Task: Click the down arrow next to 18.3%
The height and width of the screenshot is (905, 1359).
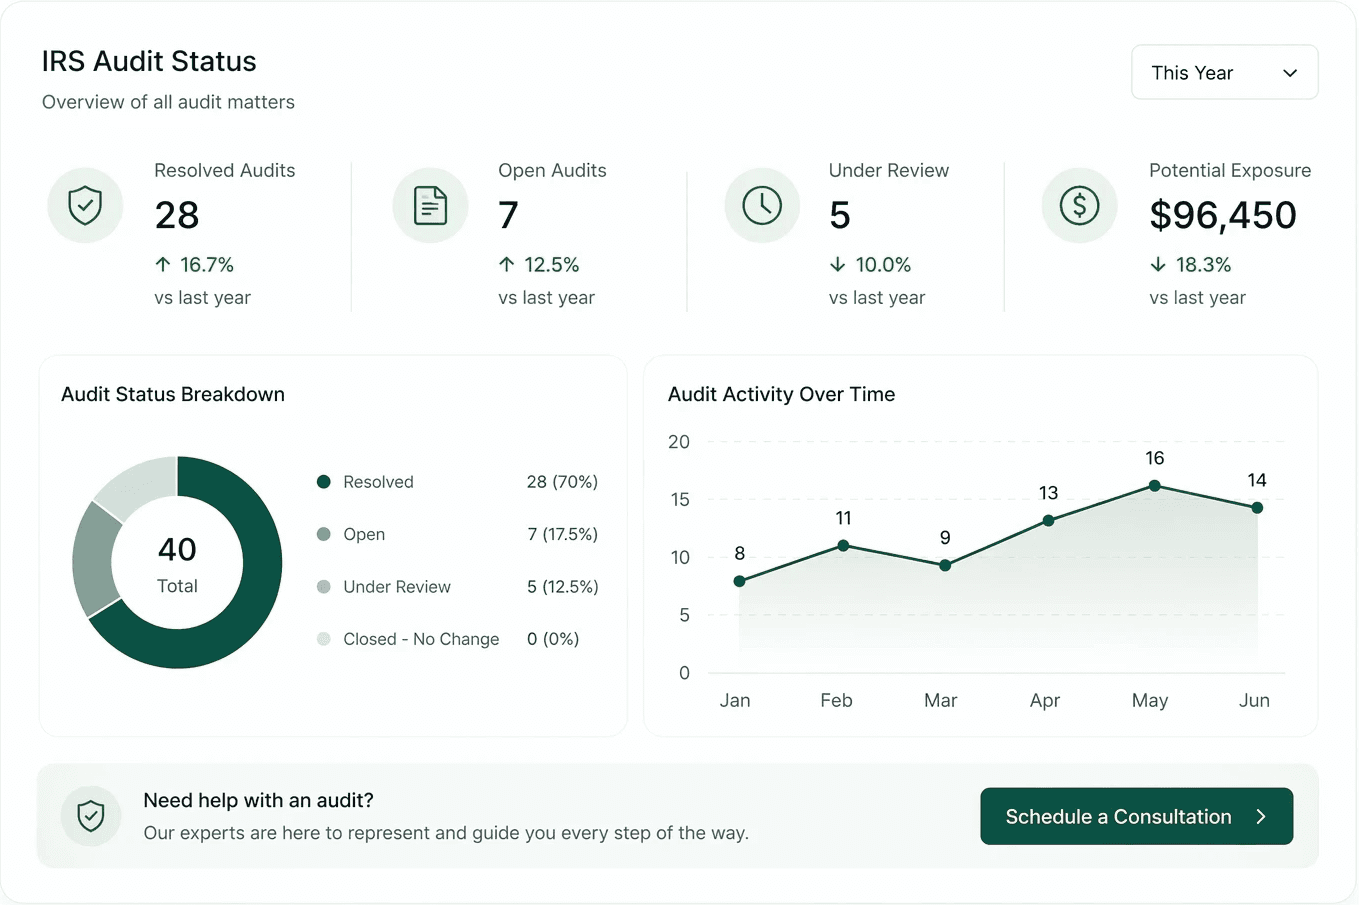Action: click(x=1158, y=264)
